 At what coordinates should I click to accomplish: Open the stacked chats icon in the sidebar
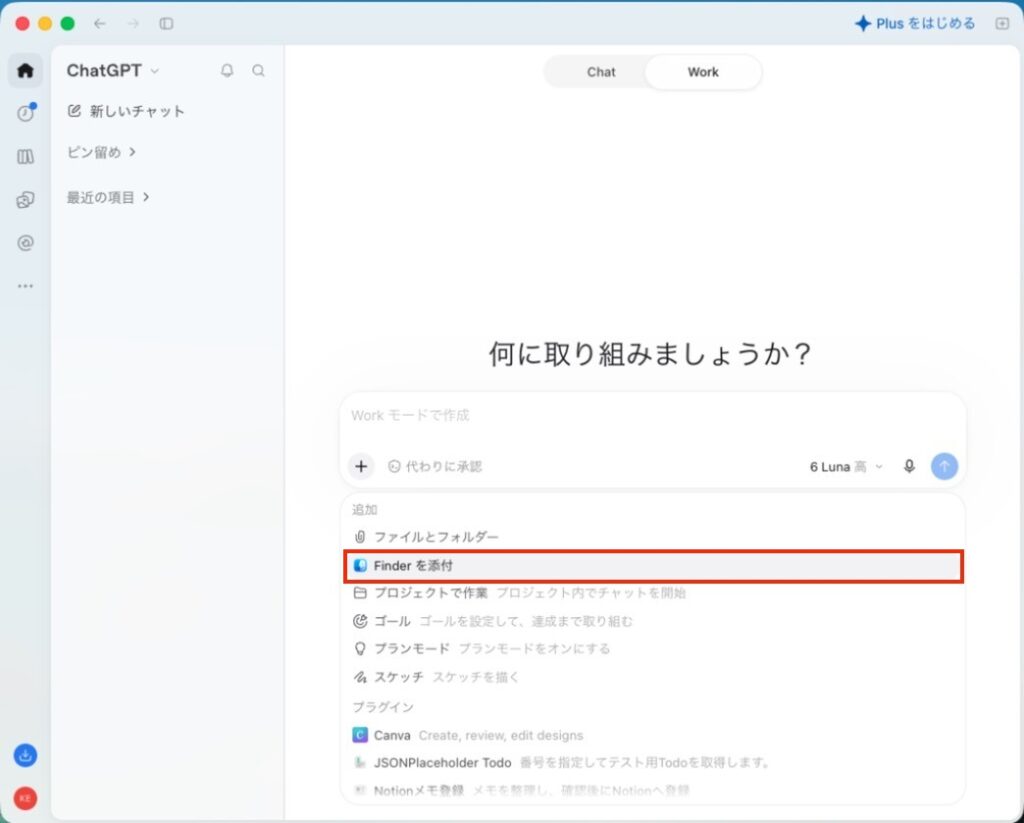coord(25,200)
